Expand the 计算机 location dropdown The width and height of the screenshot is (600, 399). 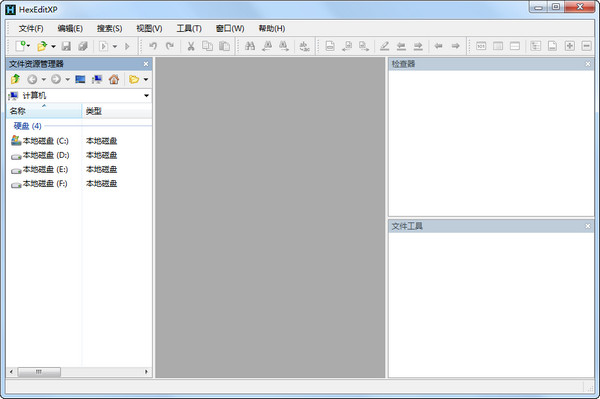(x=146, y=95)
